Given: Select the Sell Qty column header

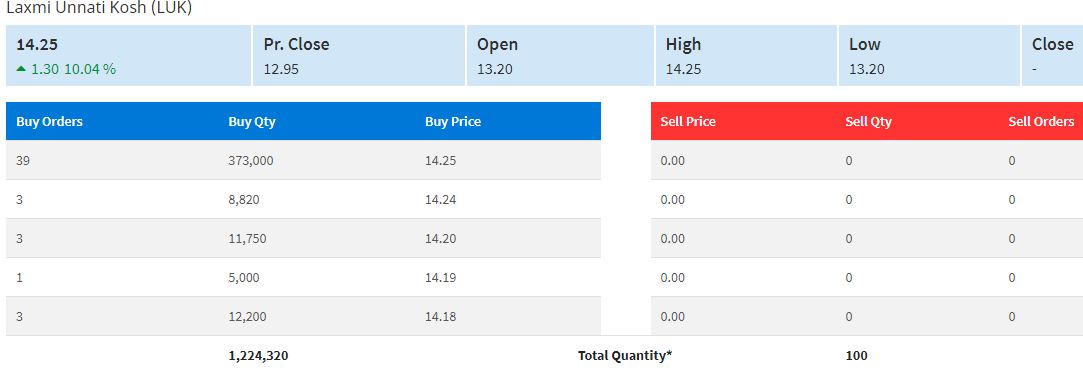Looking at the screenshot, I should [868, 121].
